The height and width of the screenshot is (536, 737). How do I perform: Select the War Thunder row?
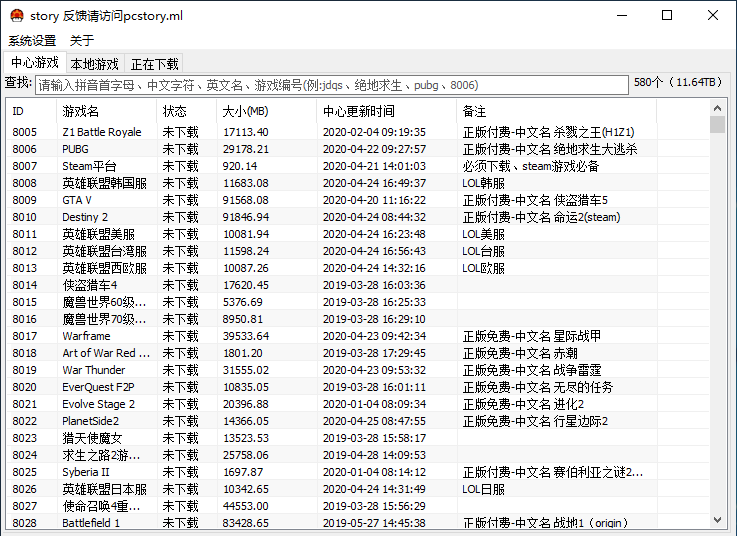tap(357, 370)
